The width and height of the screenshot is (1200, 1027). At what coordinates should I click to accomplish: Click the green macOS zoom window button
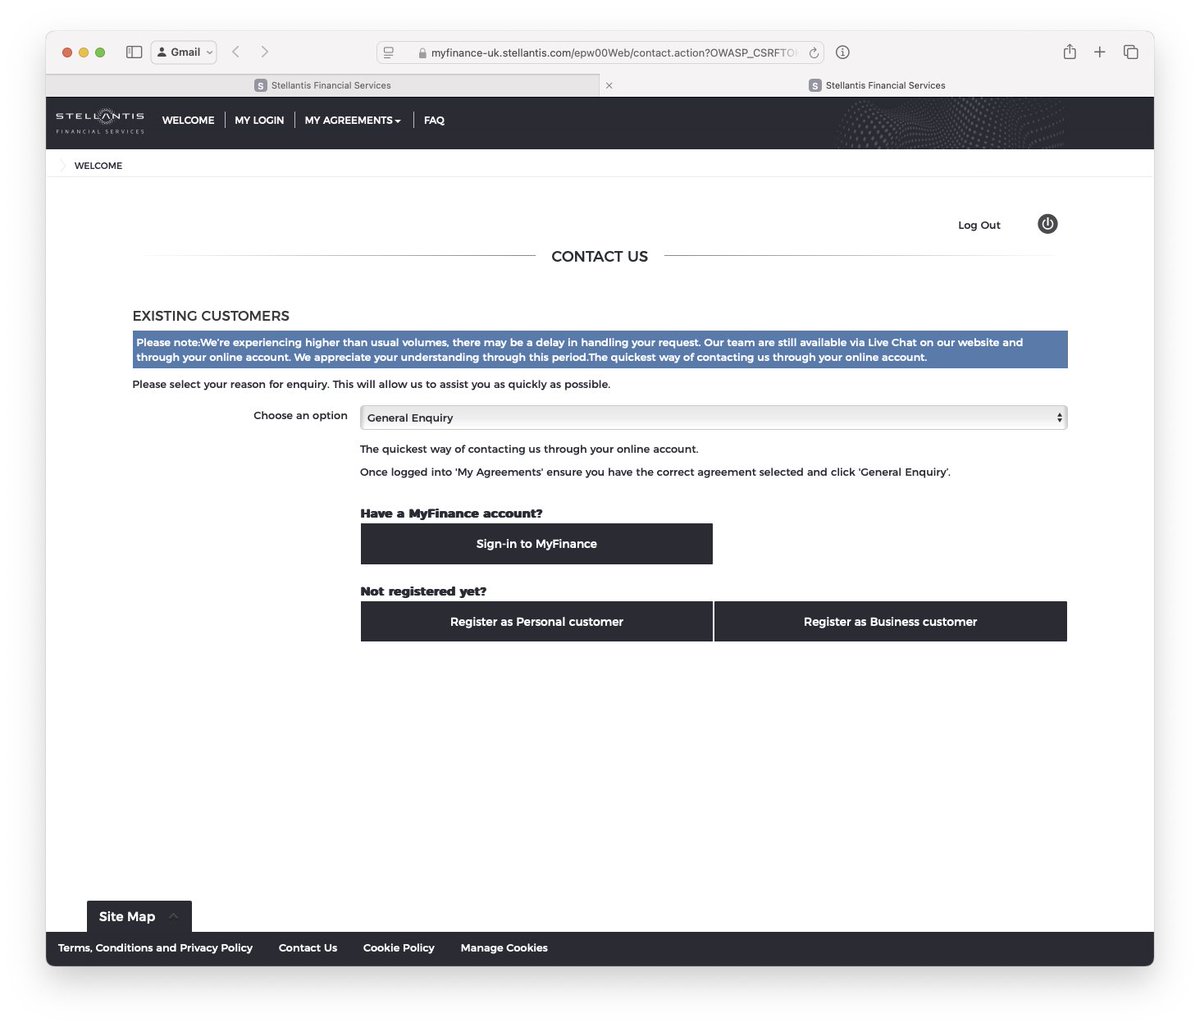(x=100, y=52)
